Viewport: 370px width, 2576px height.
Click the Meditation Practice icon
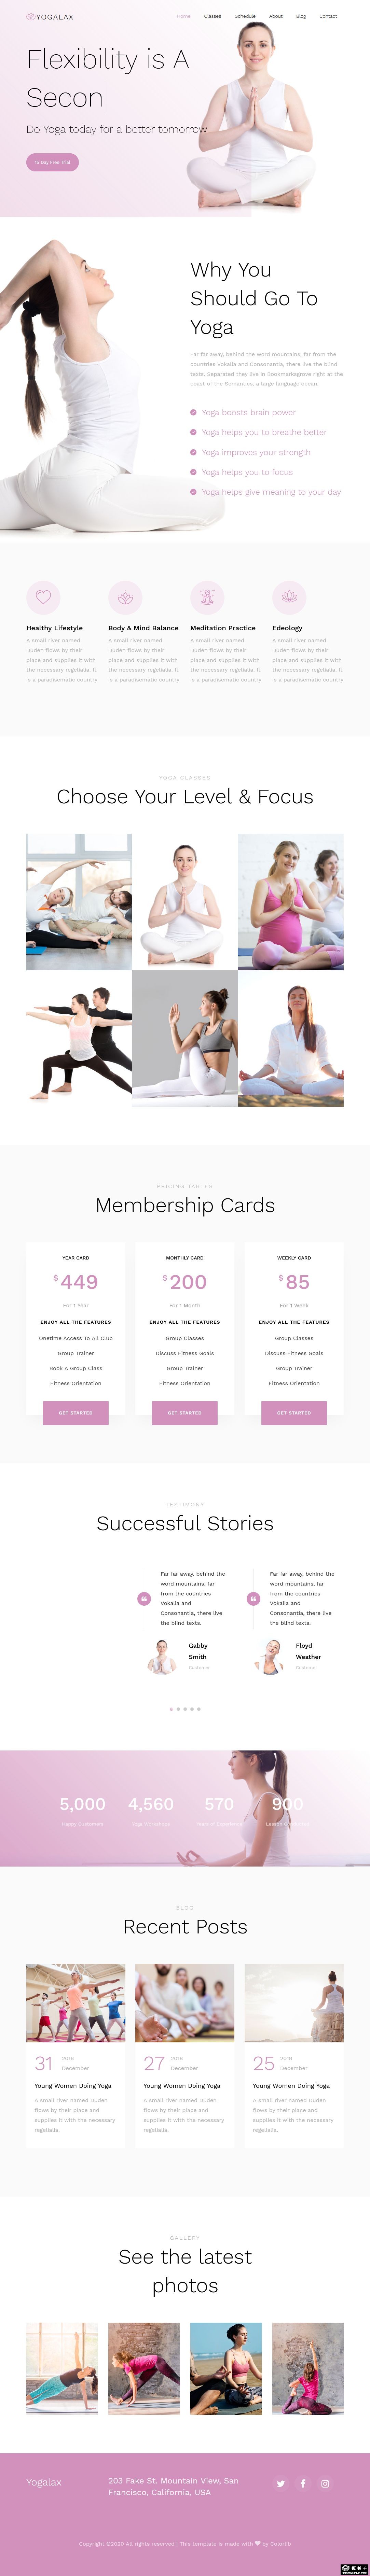pyautogui.click(x=207, y=597)
